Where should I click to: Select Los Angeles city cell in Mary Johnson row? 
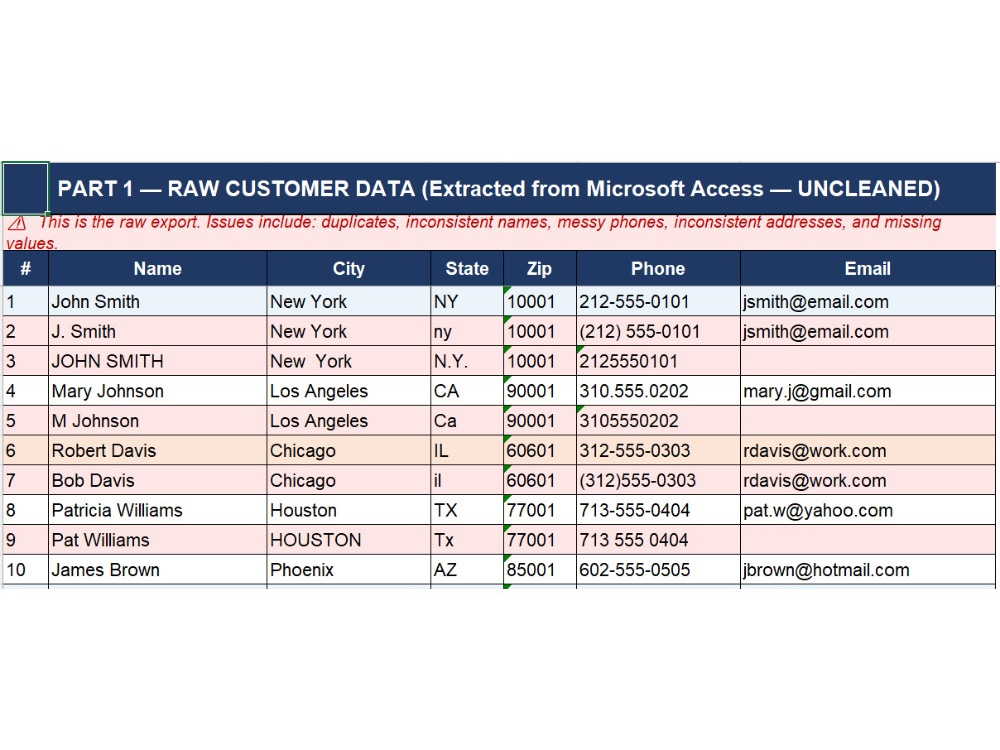[349, 390]
